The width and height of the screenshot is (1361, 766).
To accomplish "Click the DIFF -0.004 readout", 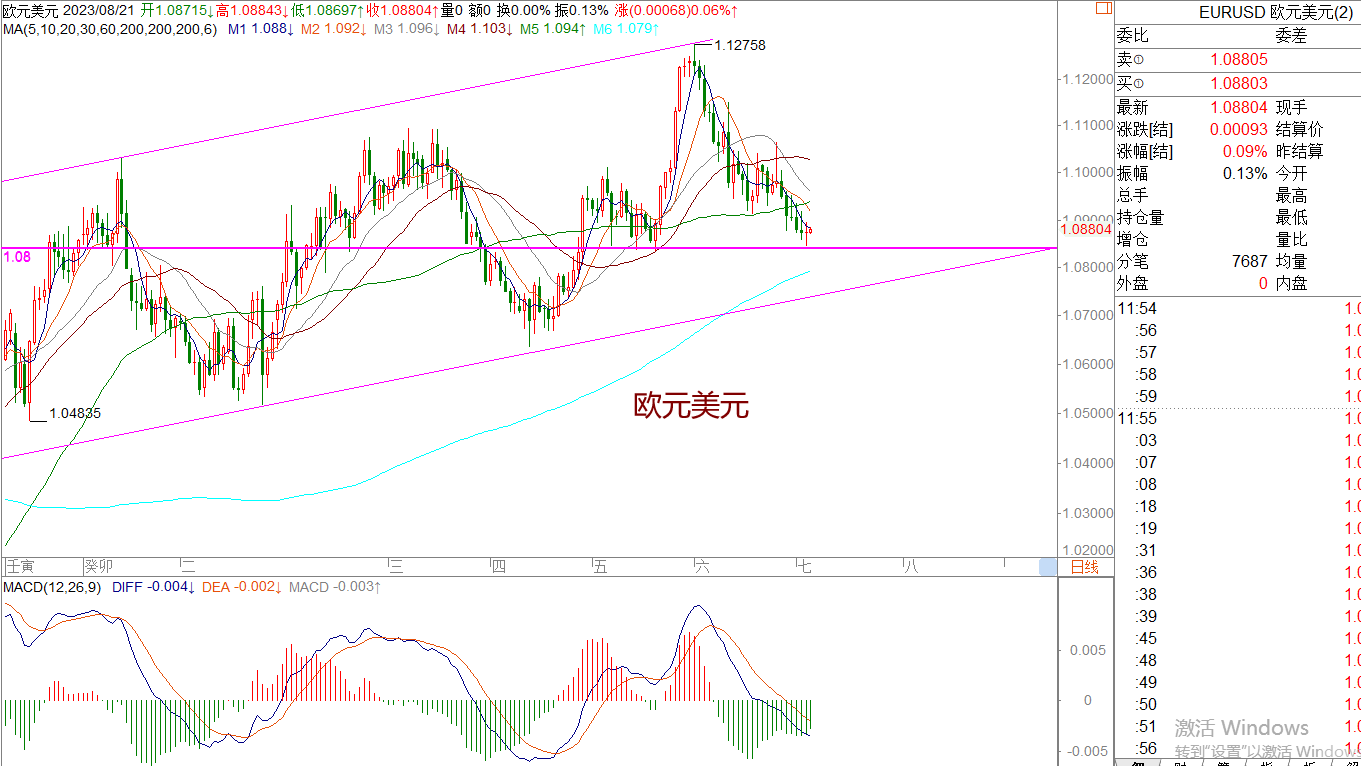I will click(x=153, y=587).
